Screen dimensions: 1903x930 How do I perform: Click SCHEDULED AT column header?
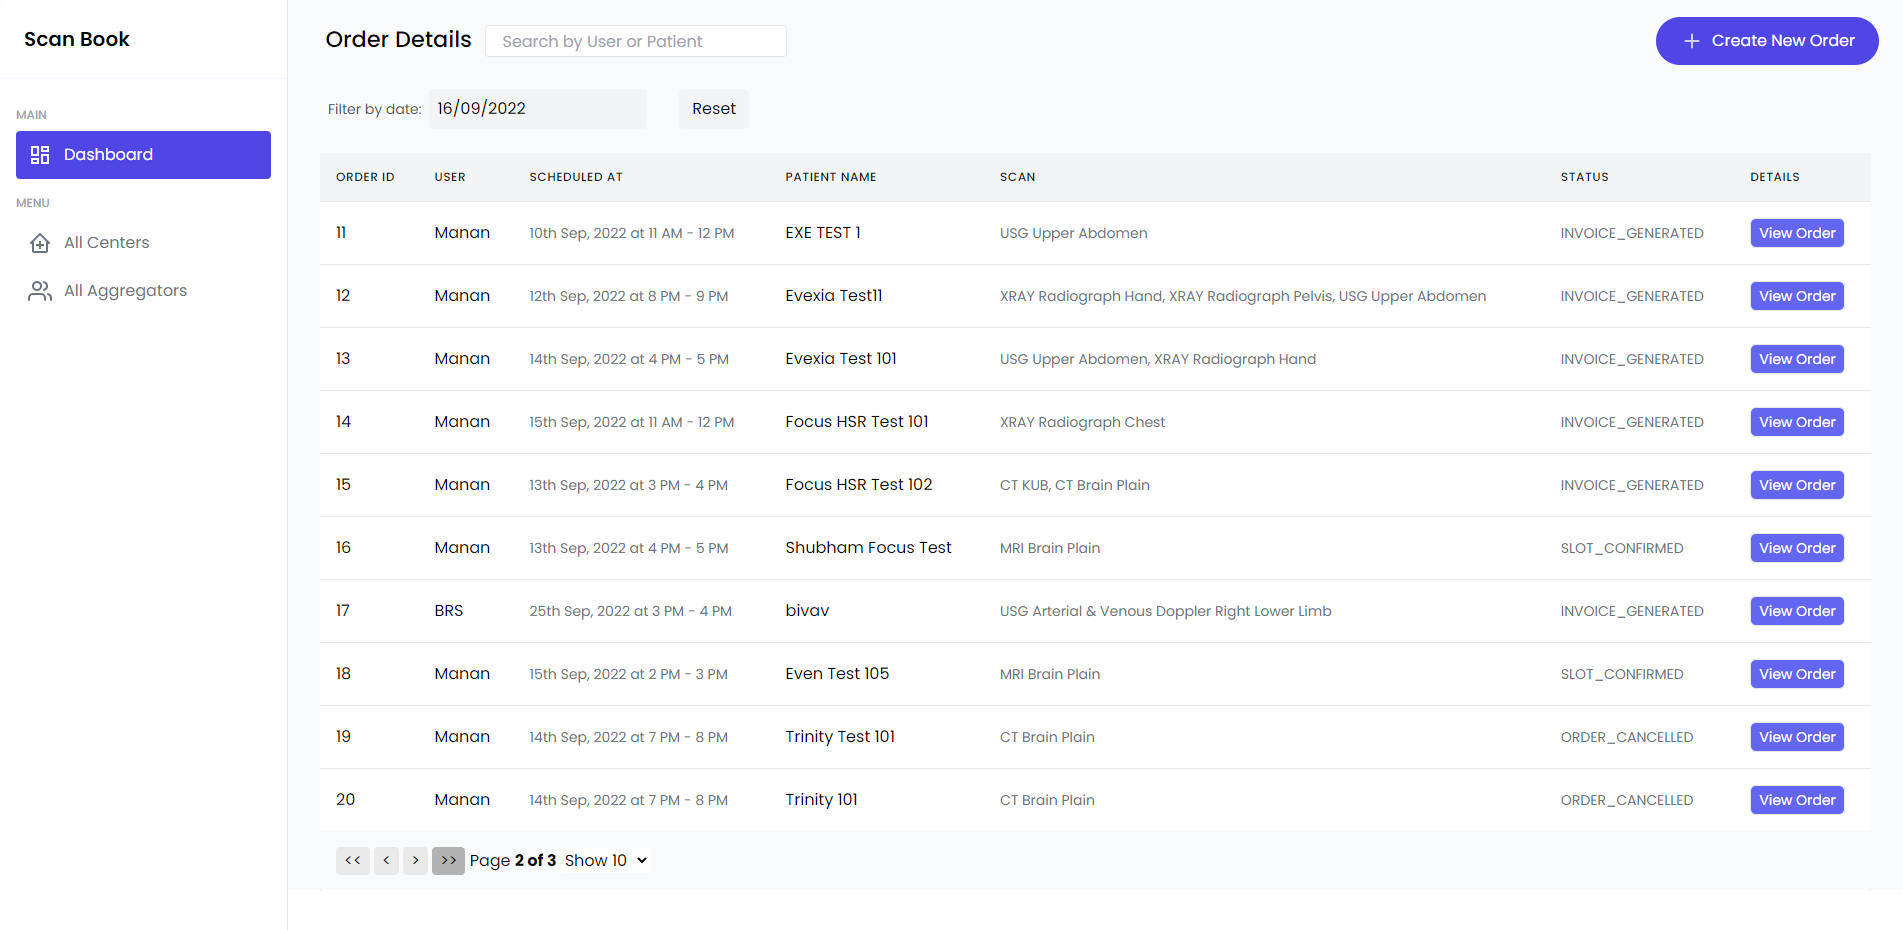tap(576, 177)
